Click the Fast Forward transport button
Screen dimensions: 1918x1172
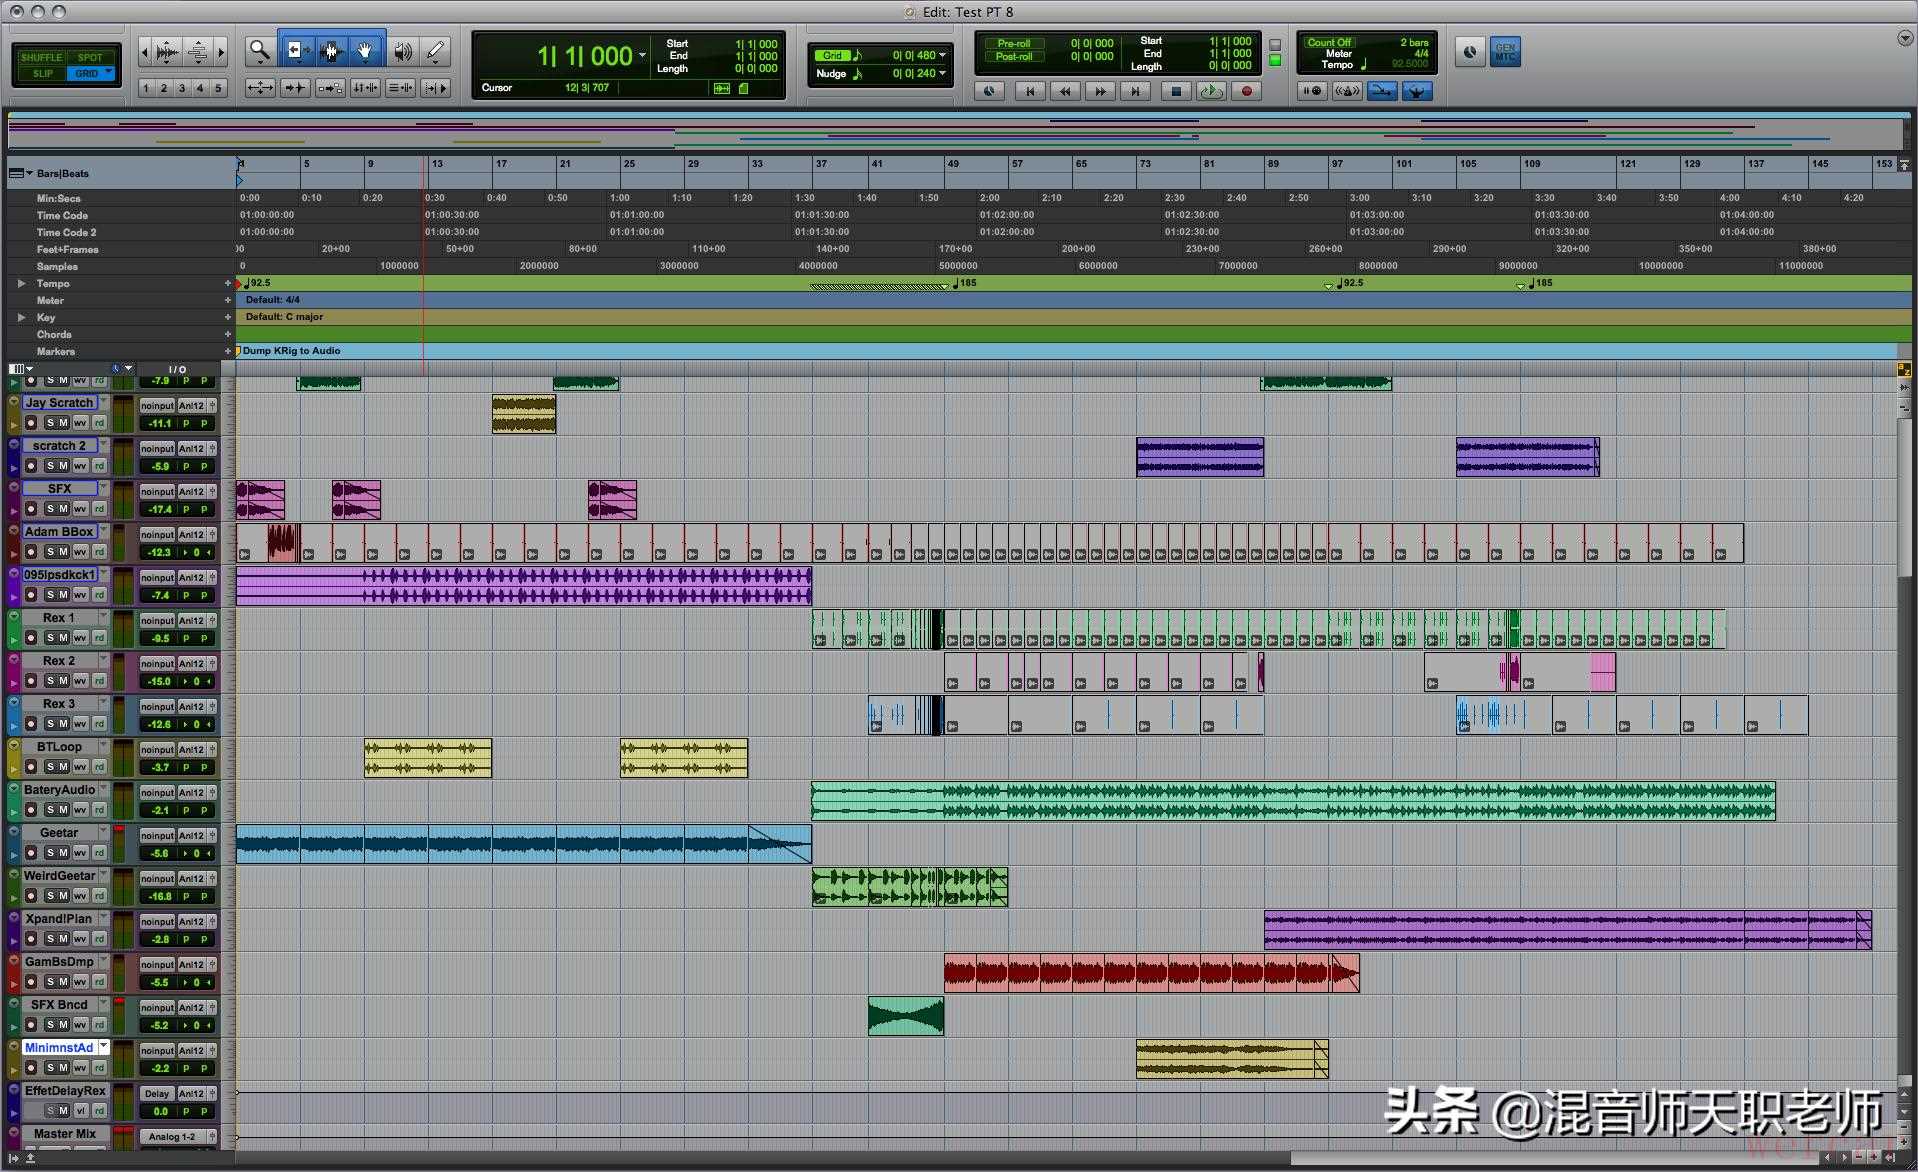[1100, 91]
